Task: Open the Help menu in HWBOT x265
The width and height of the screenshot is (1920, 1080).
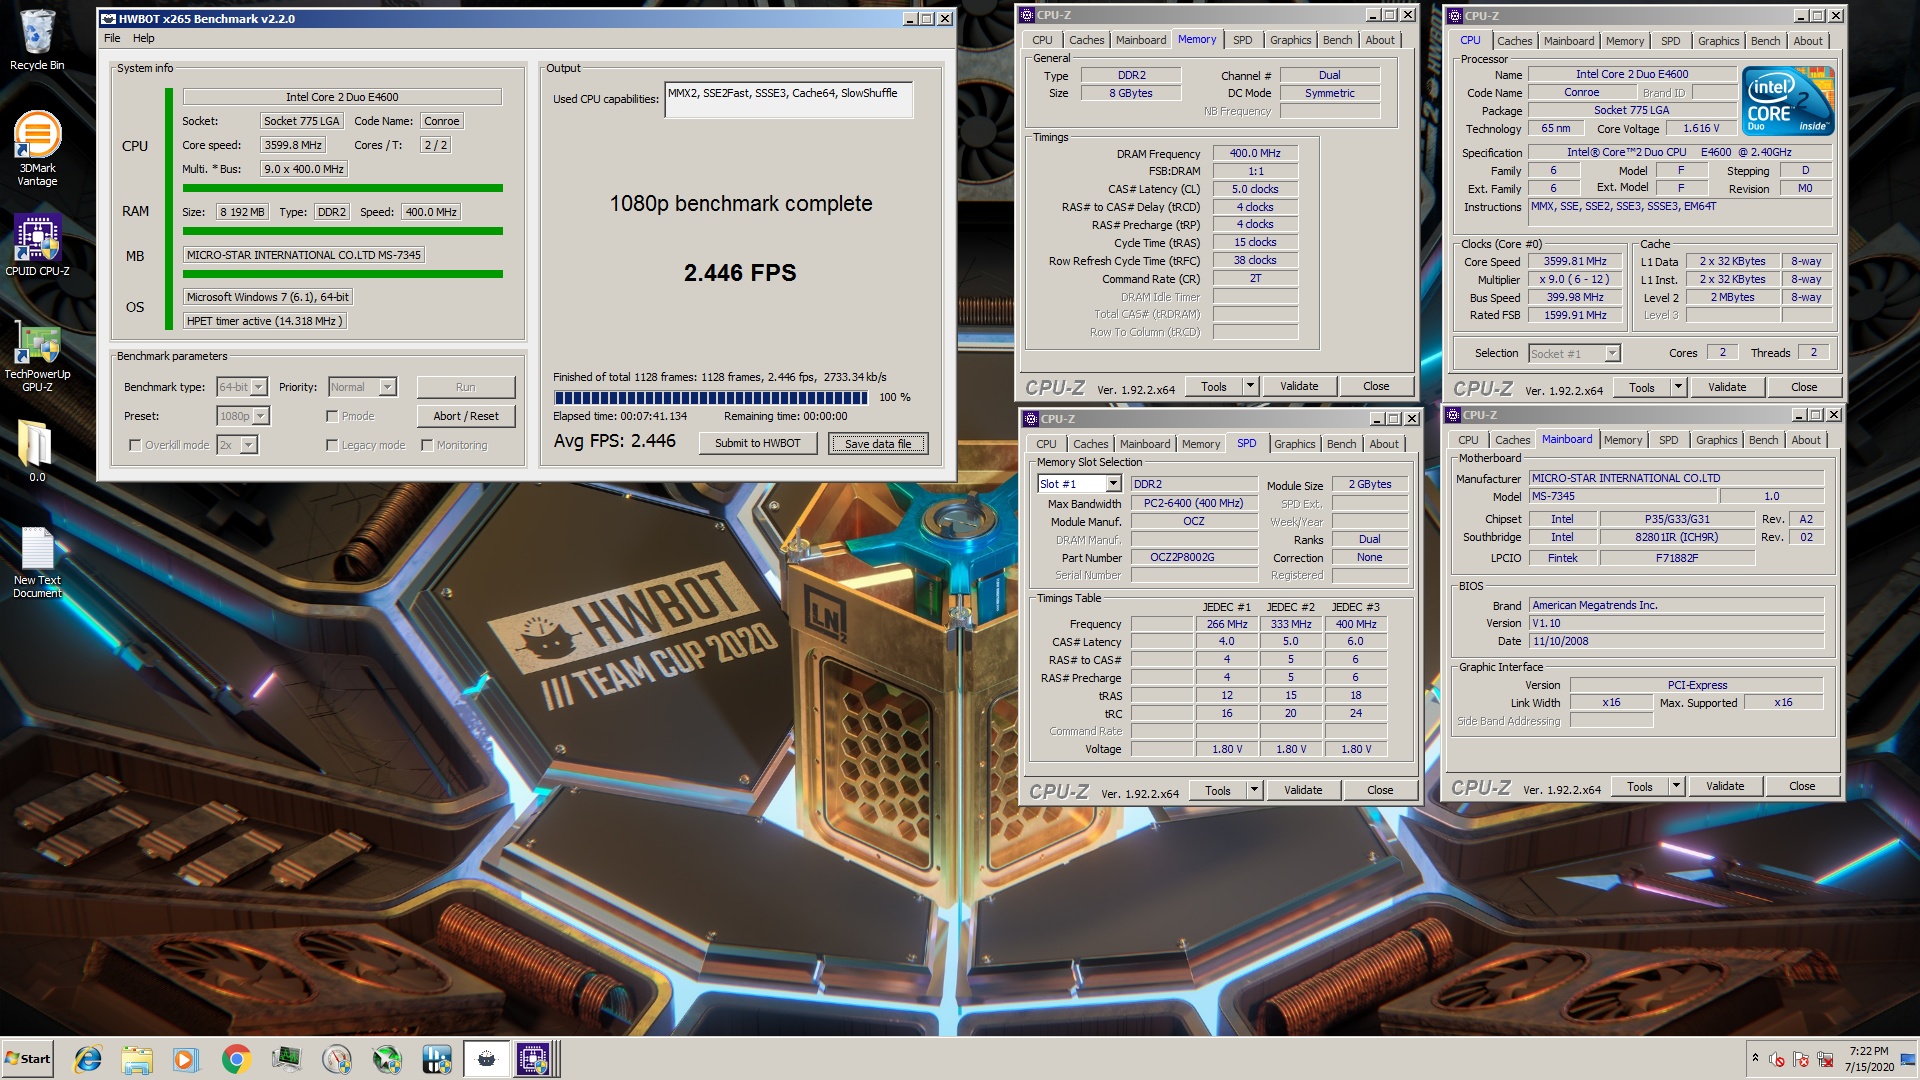Action: pyautogui.click(x=144, y=38)
